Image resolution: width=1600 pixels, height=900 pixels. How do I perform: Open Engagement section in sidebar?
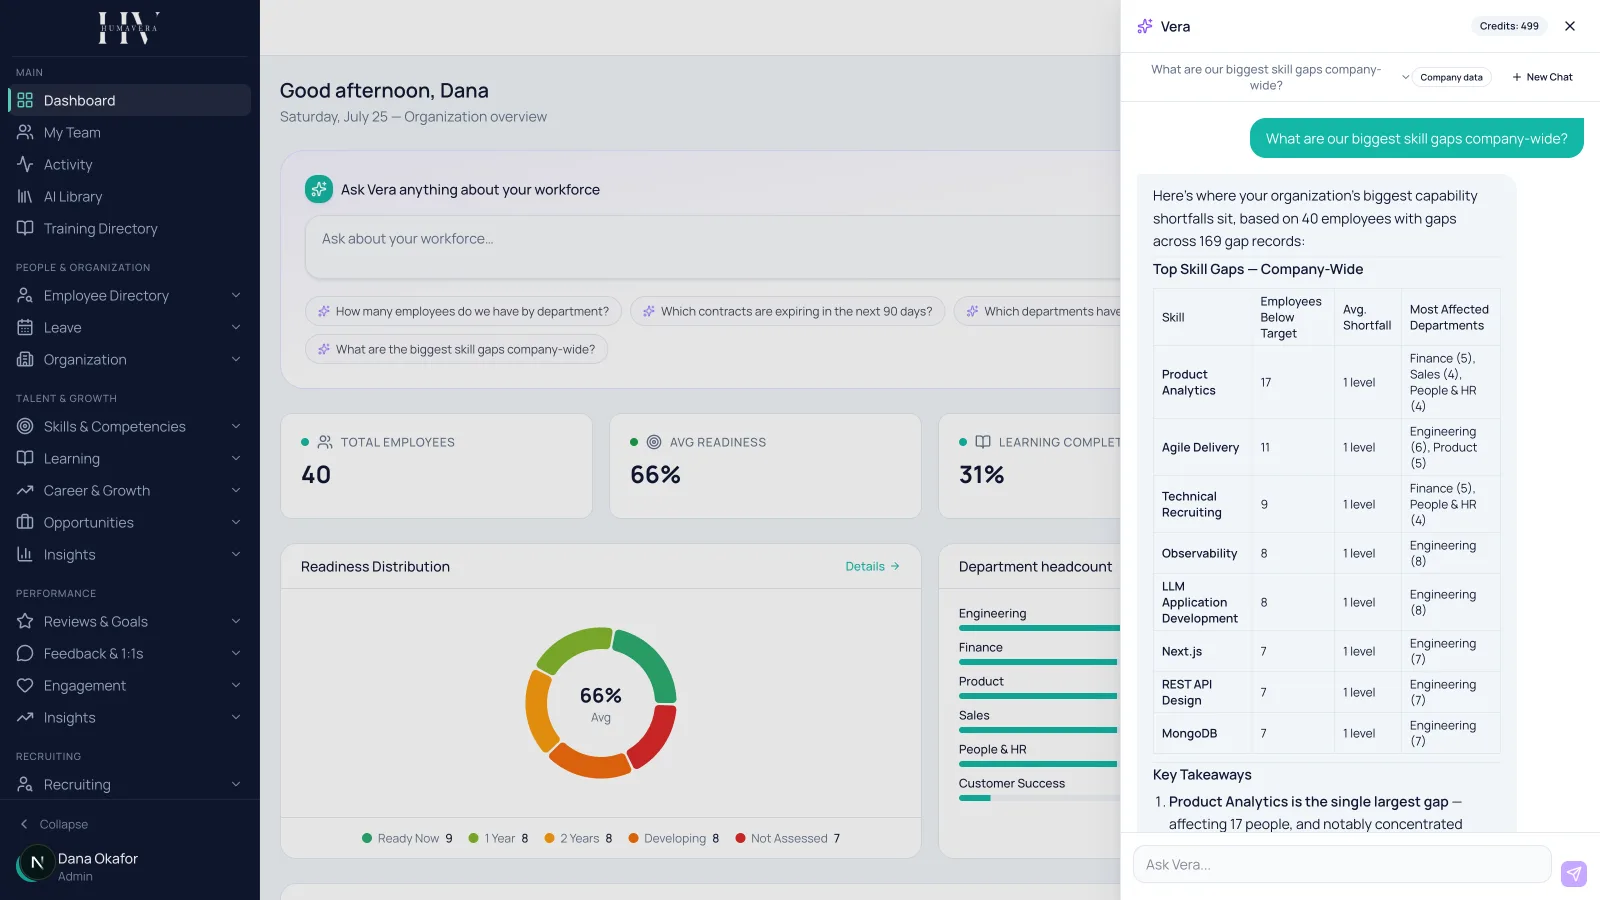pos(129,685)
